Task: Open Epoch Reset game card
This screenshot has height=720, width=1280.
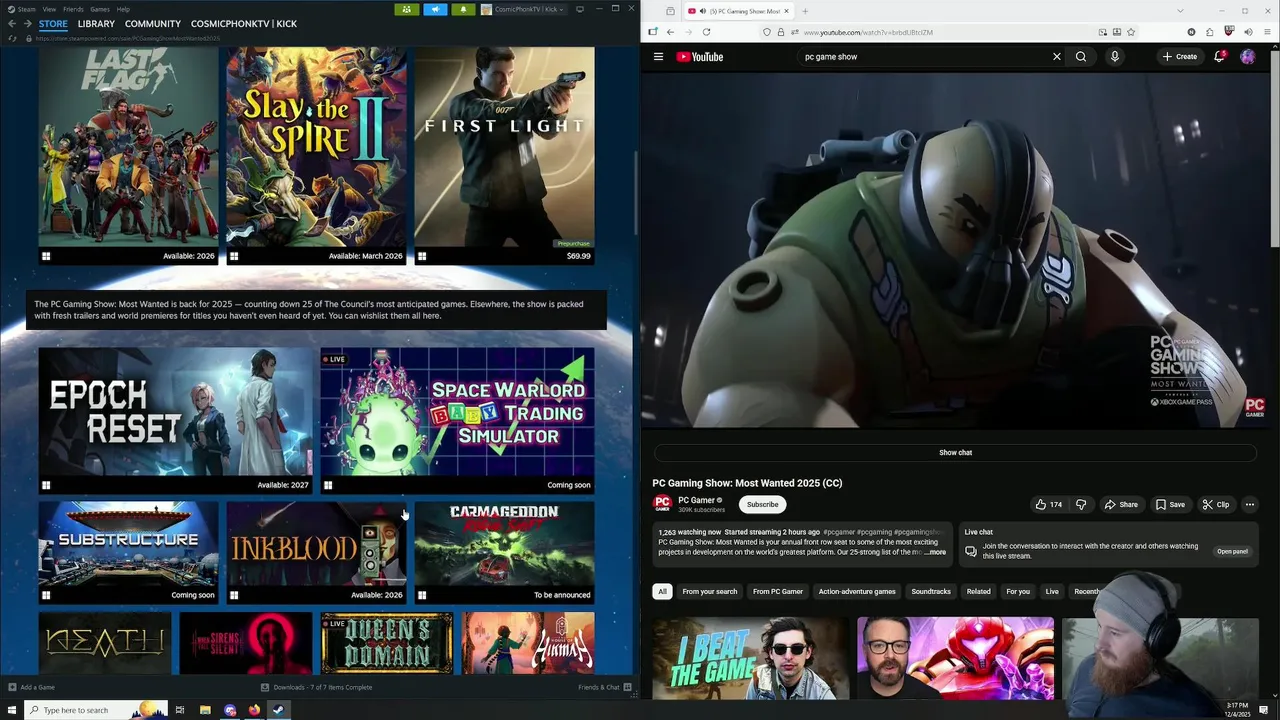Action: 175,421
